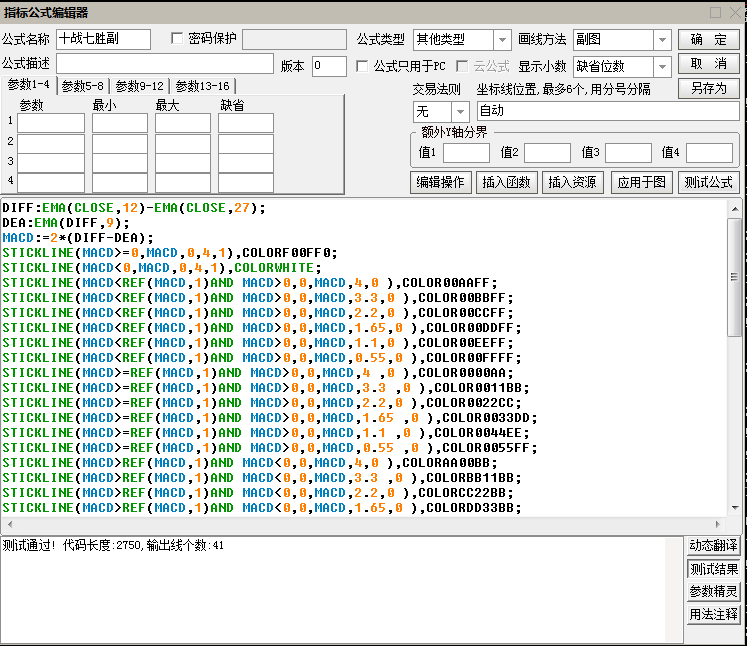This screenshot has height=646, width=747.
Task: Click code editor horizontal scroll-right arrow
Action: 718,524
